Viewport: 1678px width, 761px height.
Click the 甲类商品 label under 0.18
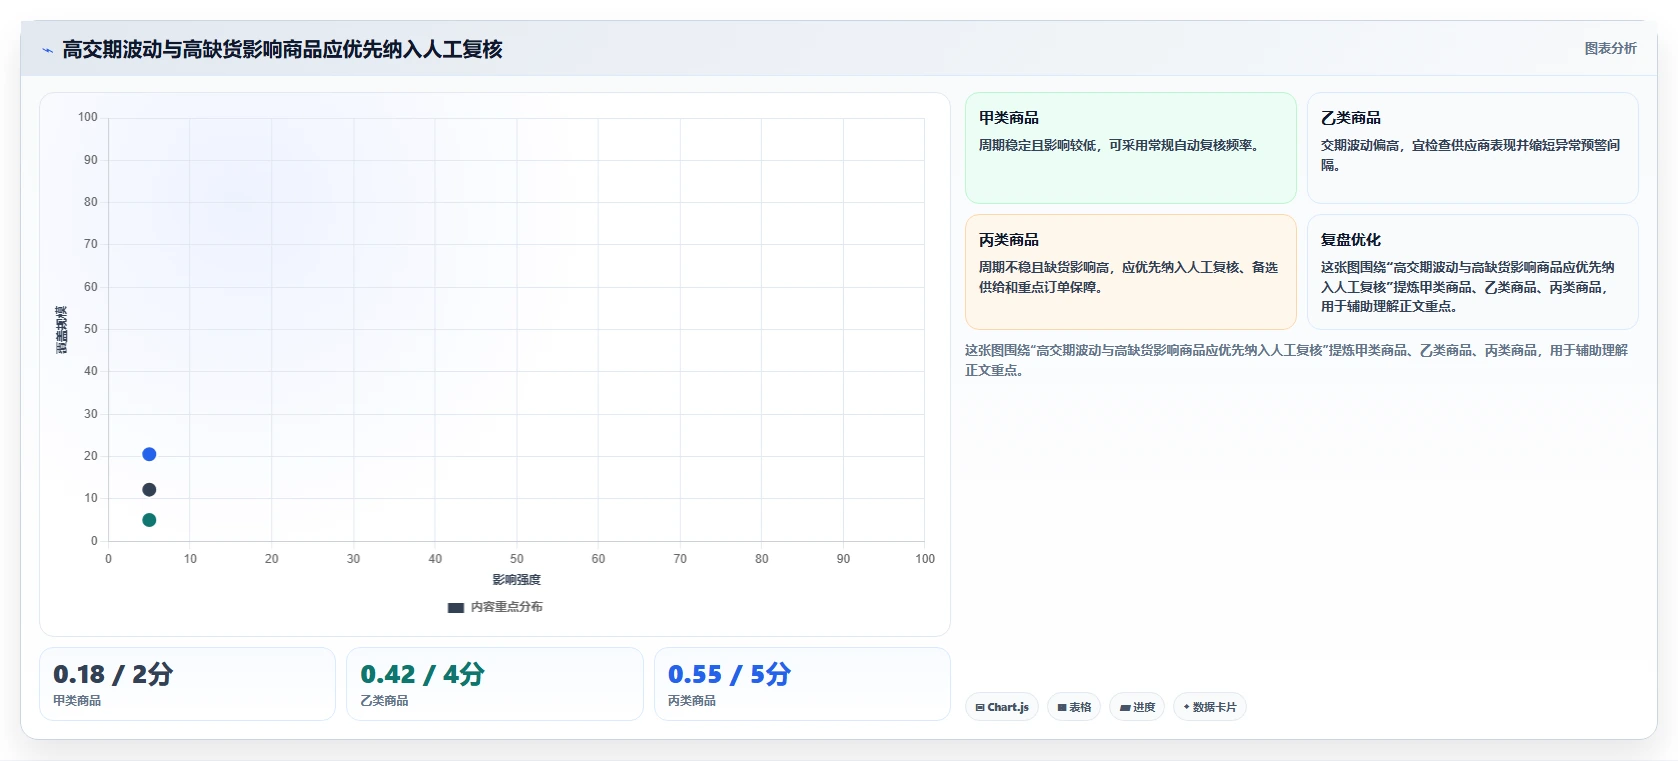[x=77, y=701]
